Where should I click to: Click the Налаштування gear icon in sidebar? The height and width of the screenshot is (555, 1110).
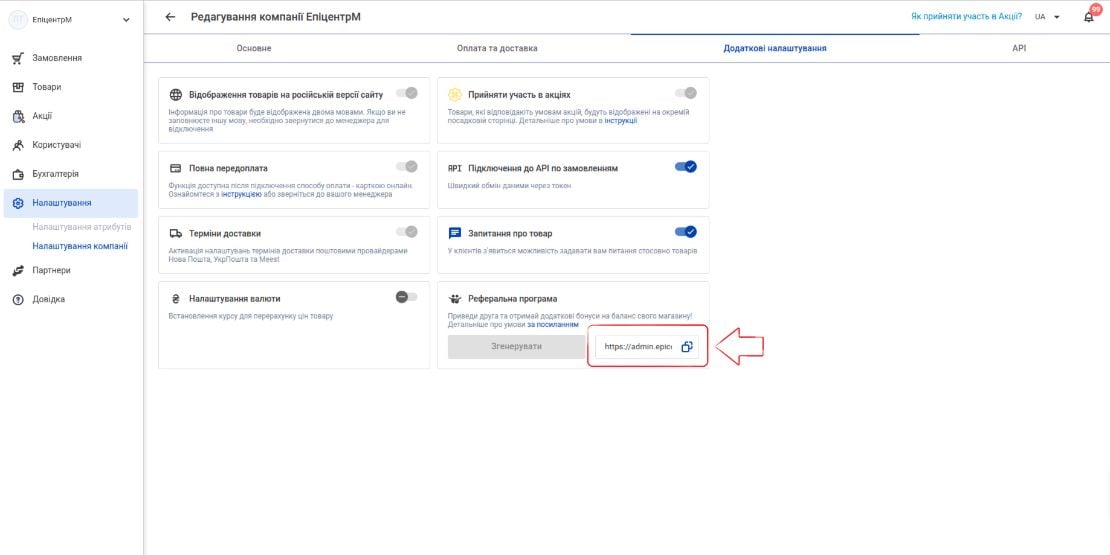[x=18, y=203]
